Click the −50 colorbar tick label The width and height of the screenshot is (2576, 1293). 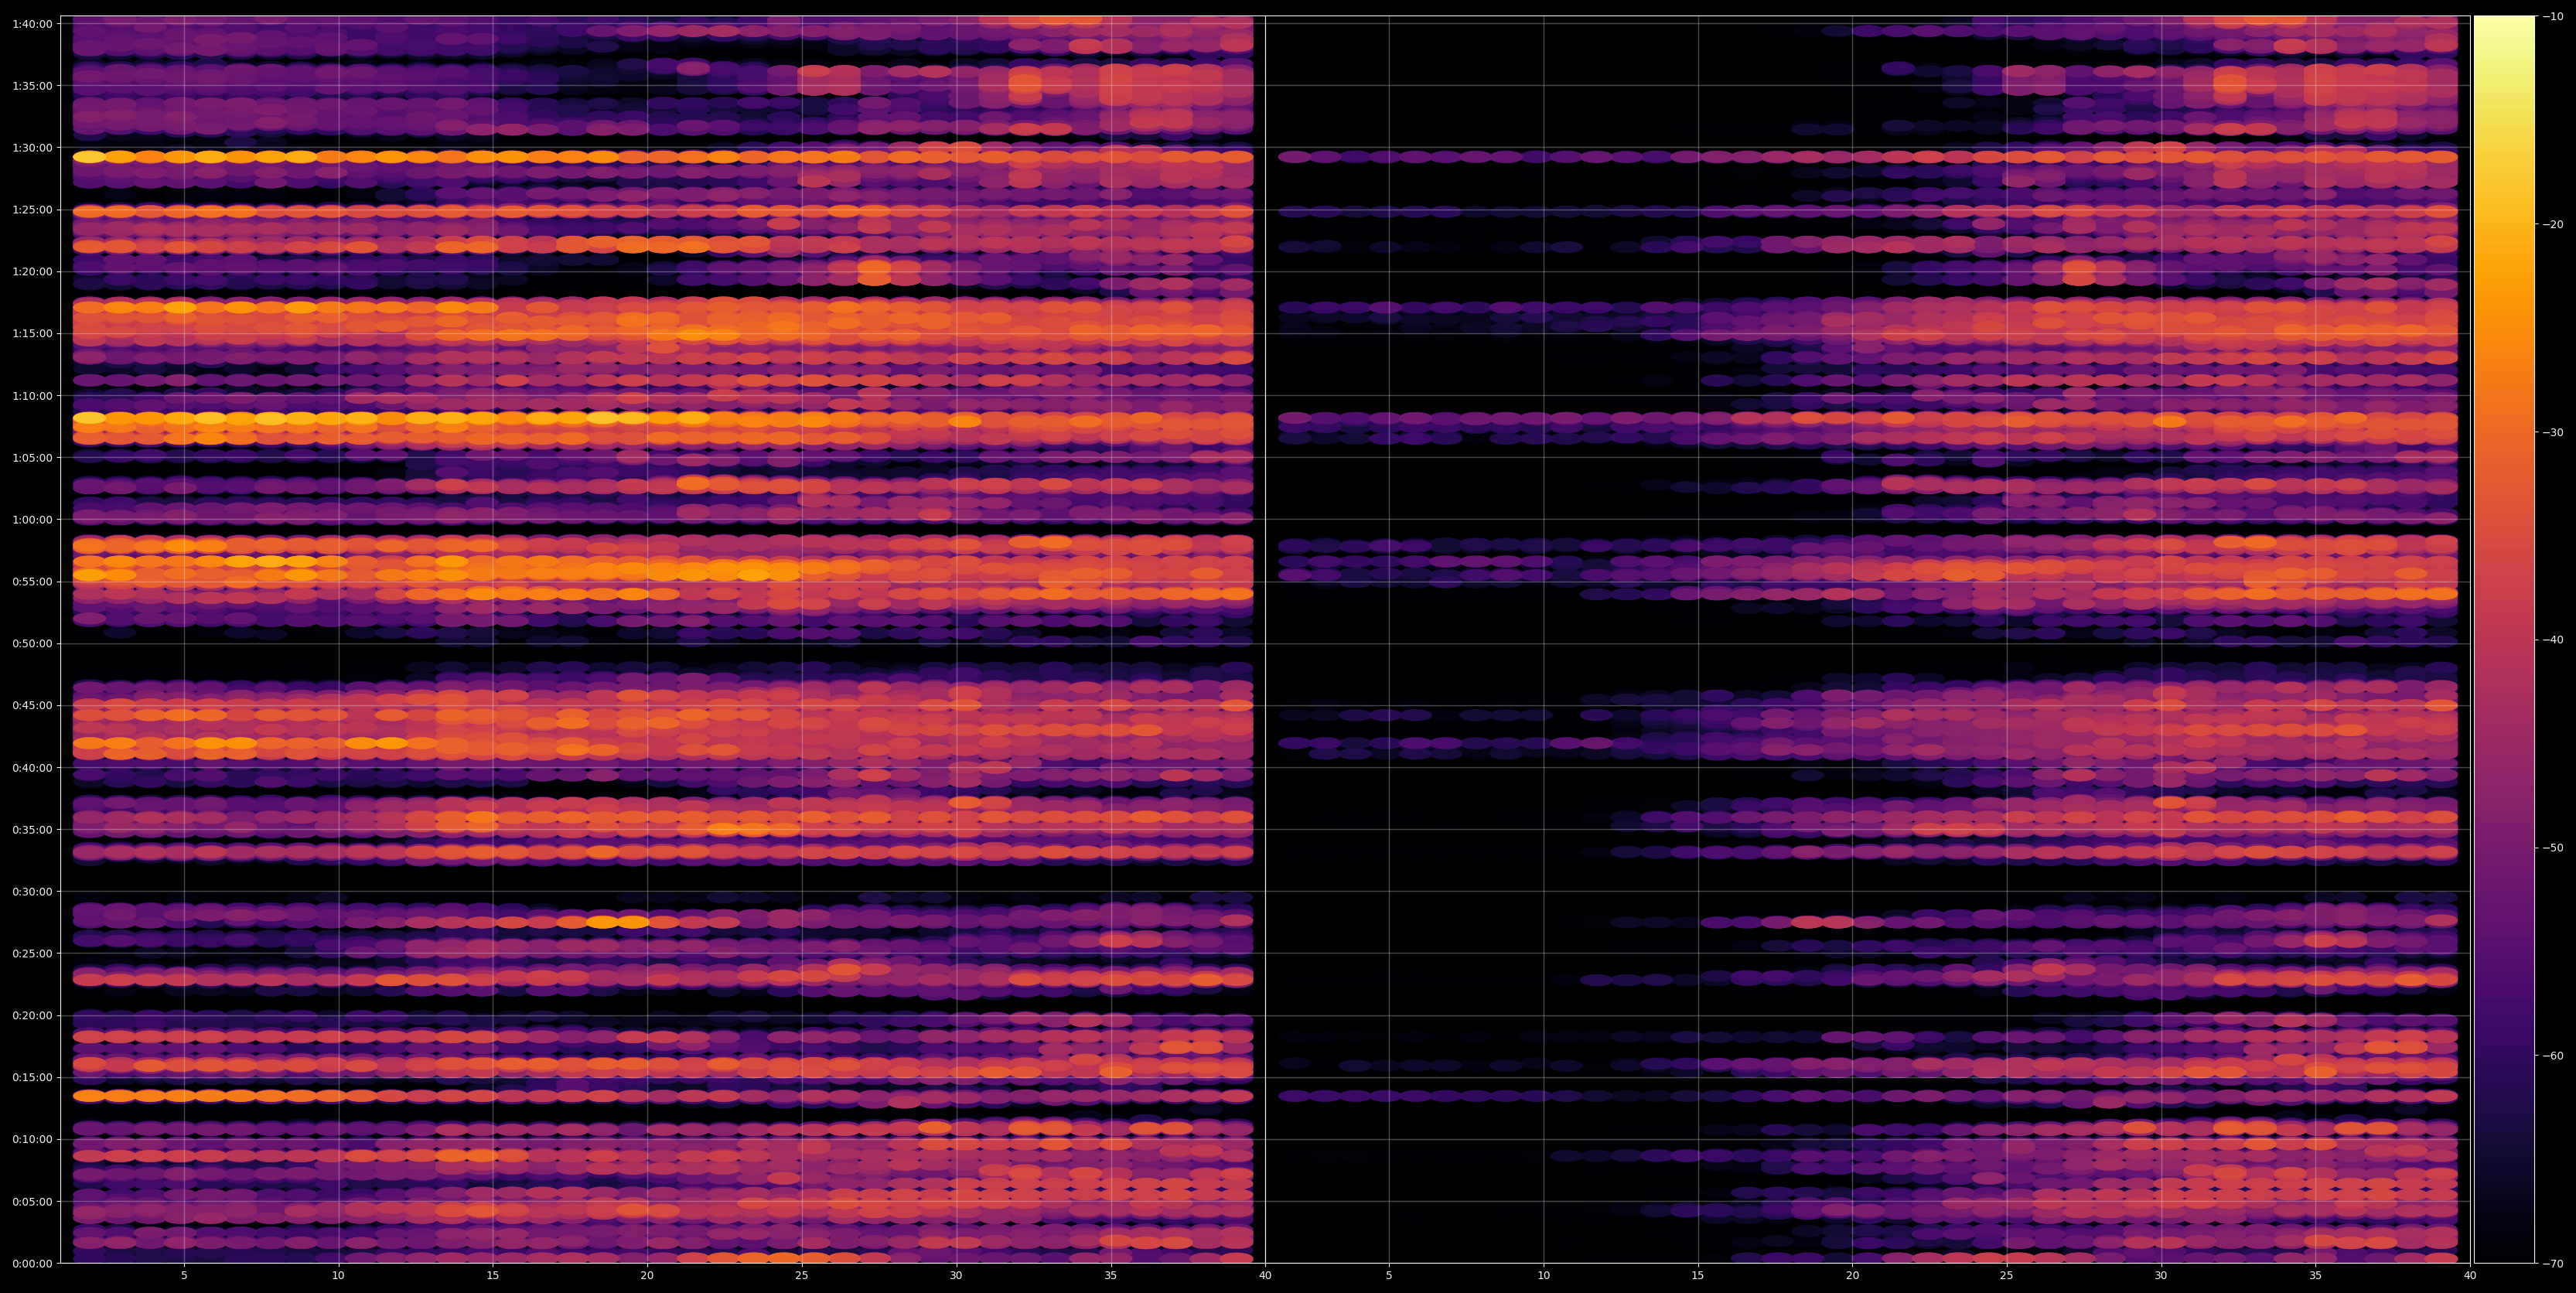[2553, 848]
